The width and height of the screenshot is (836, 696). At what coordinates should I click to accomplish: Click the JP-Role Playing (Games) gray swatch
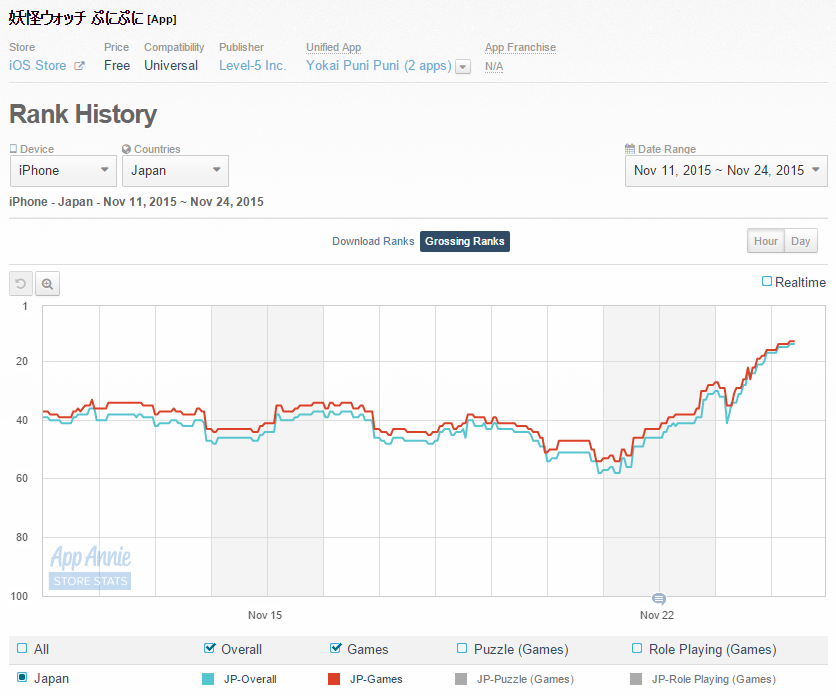tap(636, 679)
